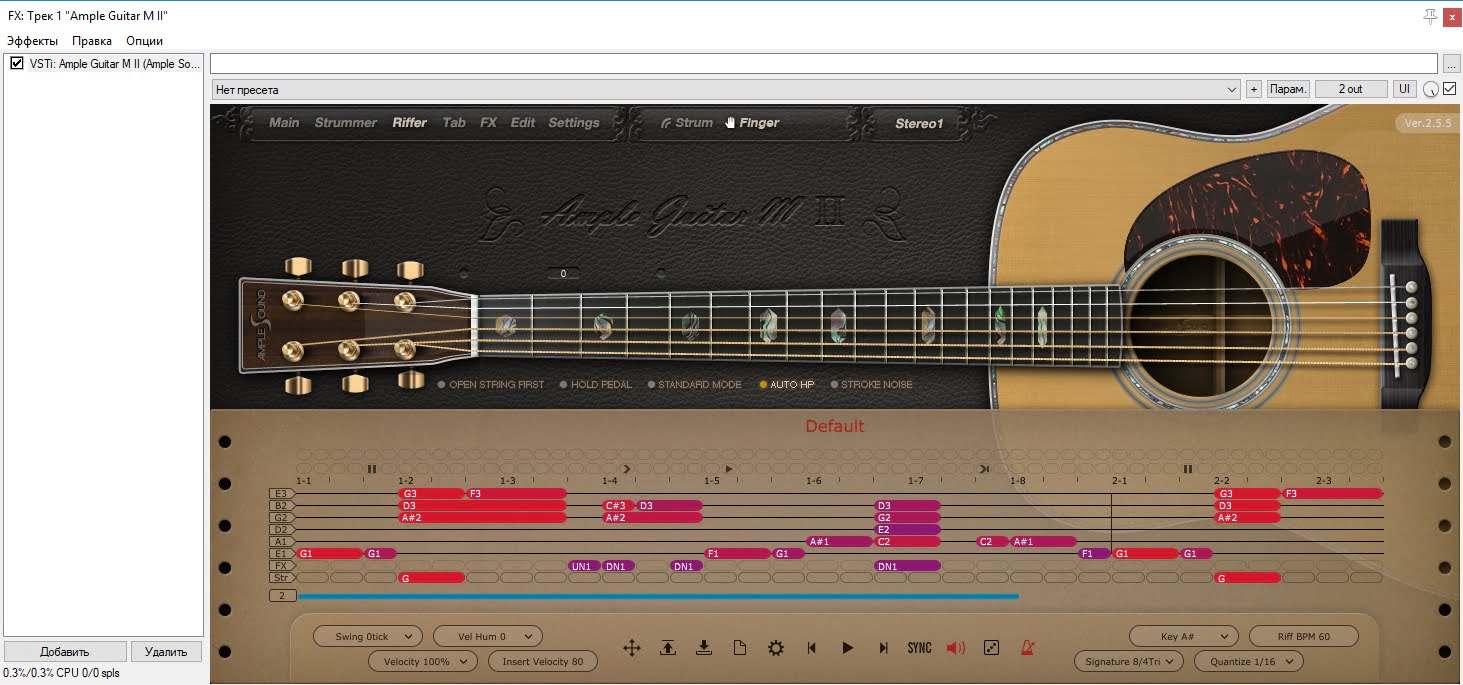Click the pause marker above bar 1-2
Viewport: 1463px width, 685px height.
click(x=372, y=468)
